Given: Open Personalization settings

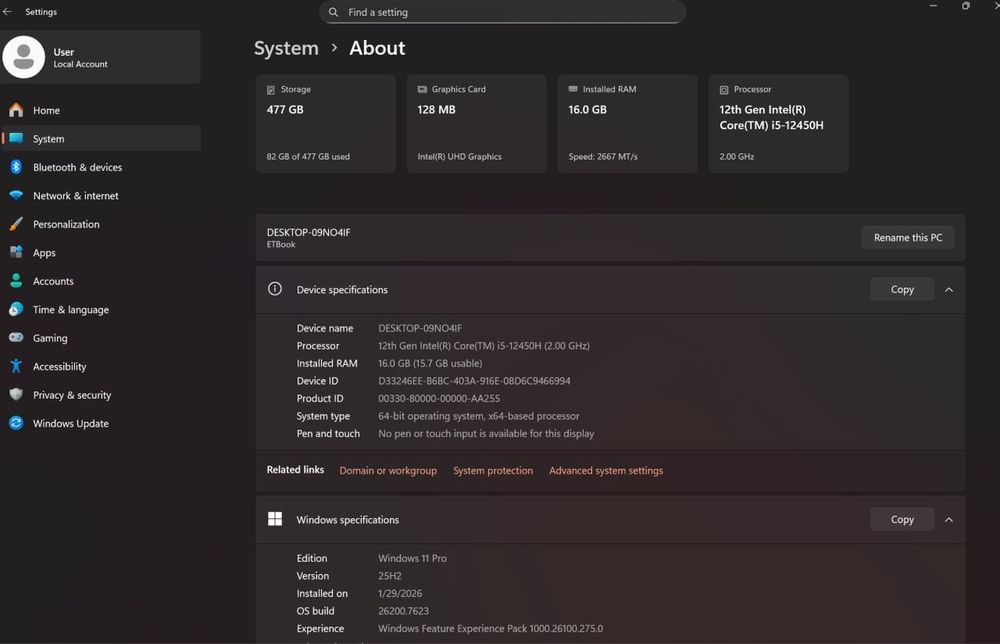Looking at the screenshot, I should point(101,224).
